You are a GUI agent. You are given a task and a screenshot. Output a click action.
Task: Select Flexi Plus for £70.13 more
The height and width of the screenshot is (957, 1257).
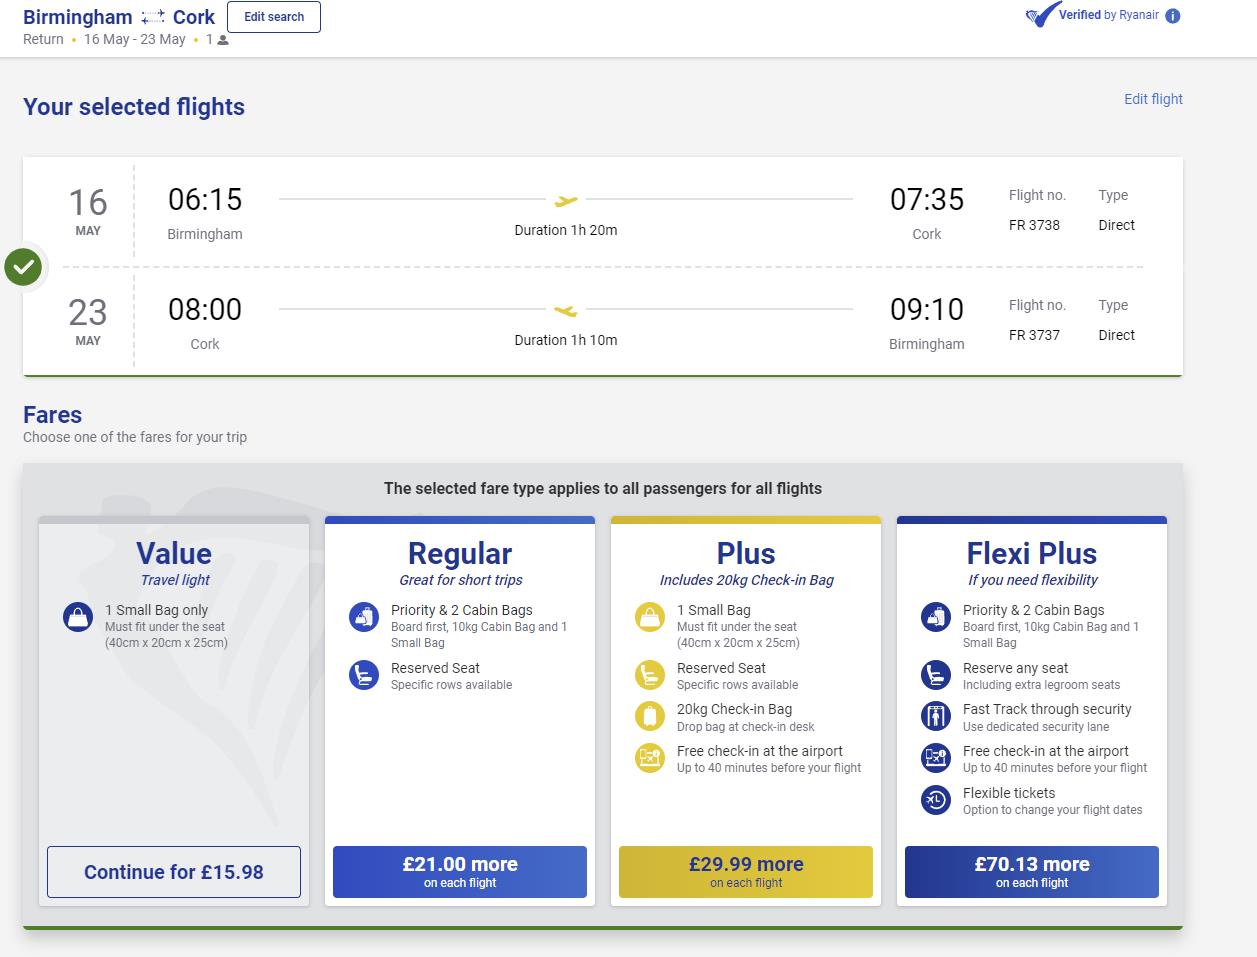pyautogui.click(x=1032, y=872)
